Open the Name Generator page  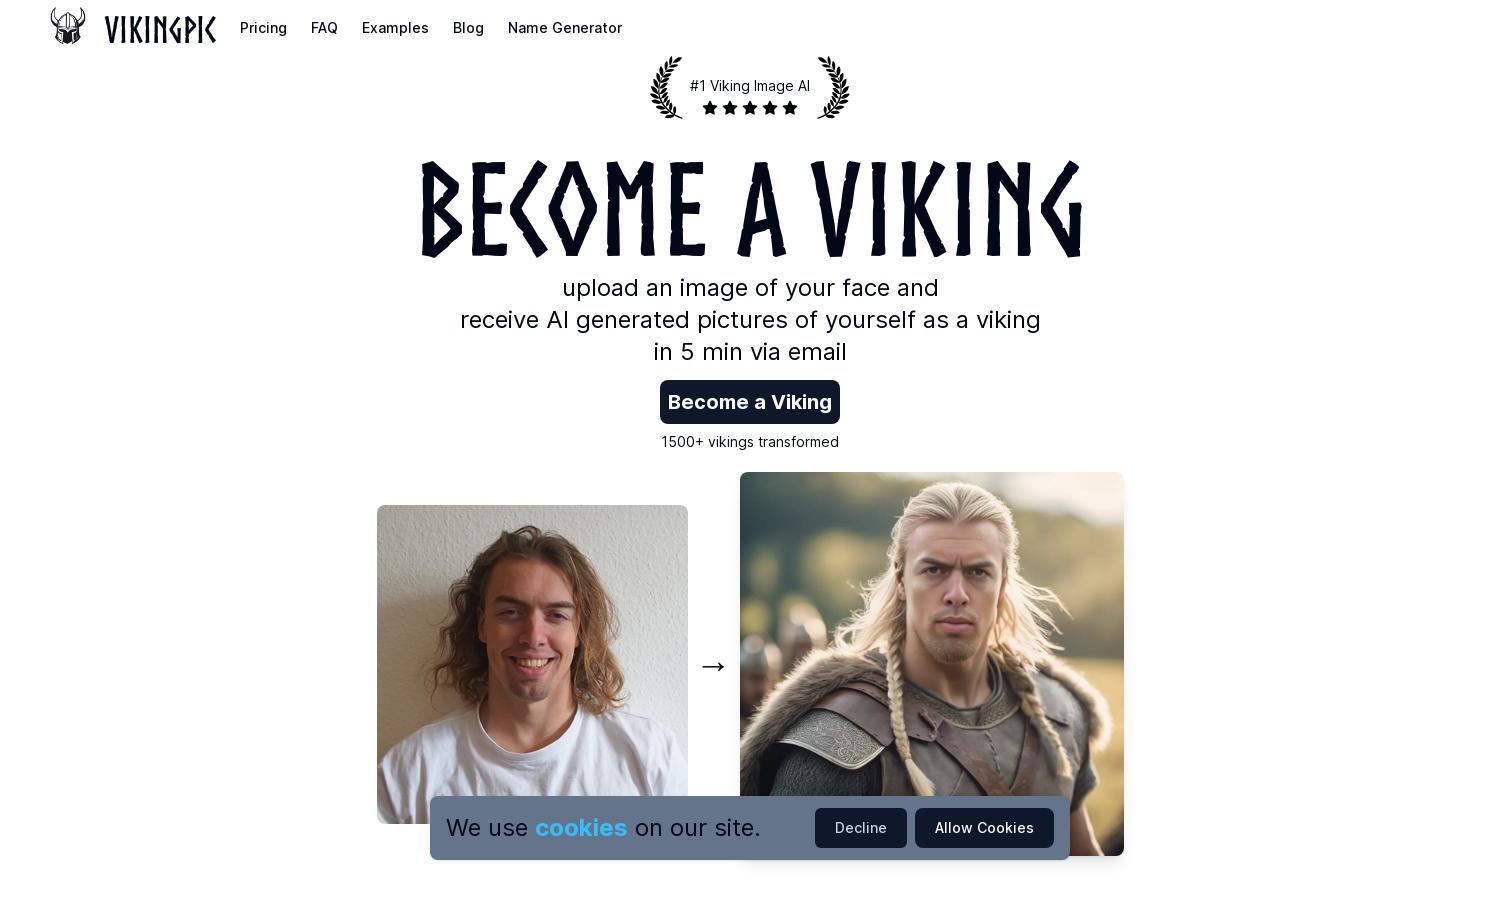(x=565, y=28)
